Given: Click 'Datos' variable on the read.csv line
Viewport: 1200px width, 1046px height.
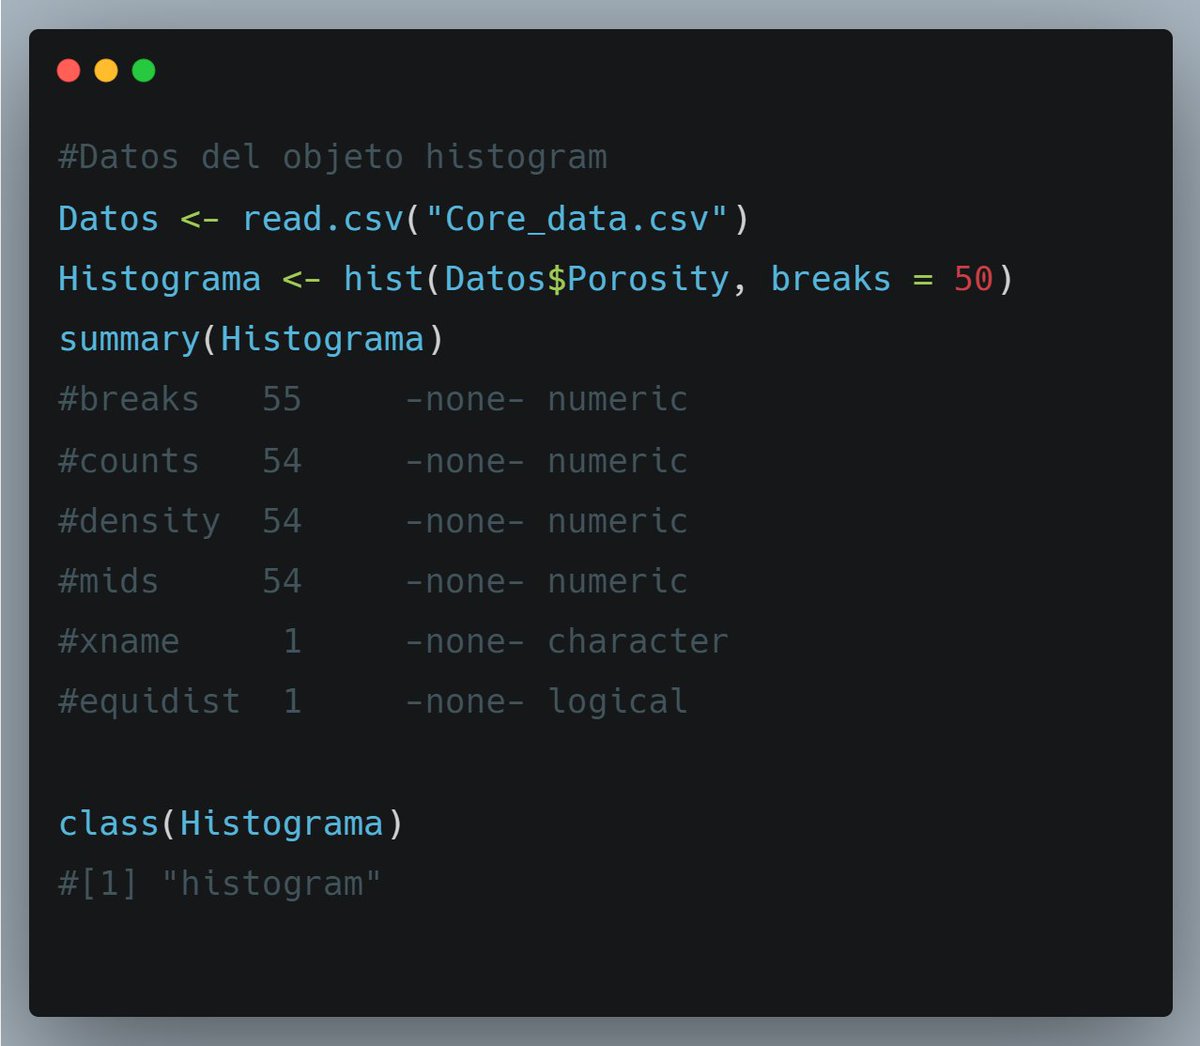Looking at the screenshot, I should pyautogui.click(x=109, y=219).
